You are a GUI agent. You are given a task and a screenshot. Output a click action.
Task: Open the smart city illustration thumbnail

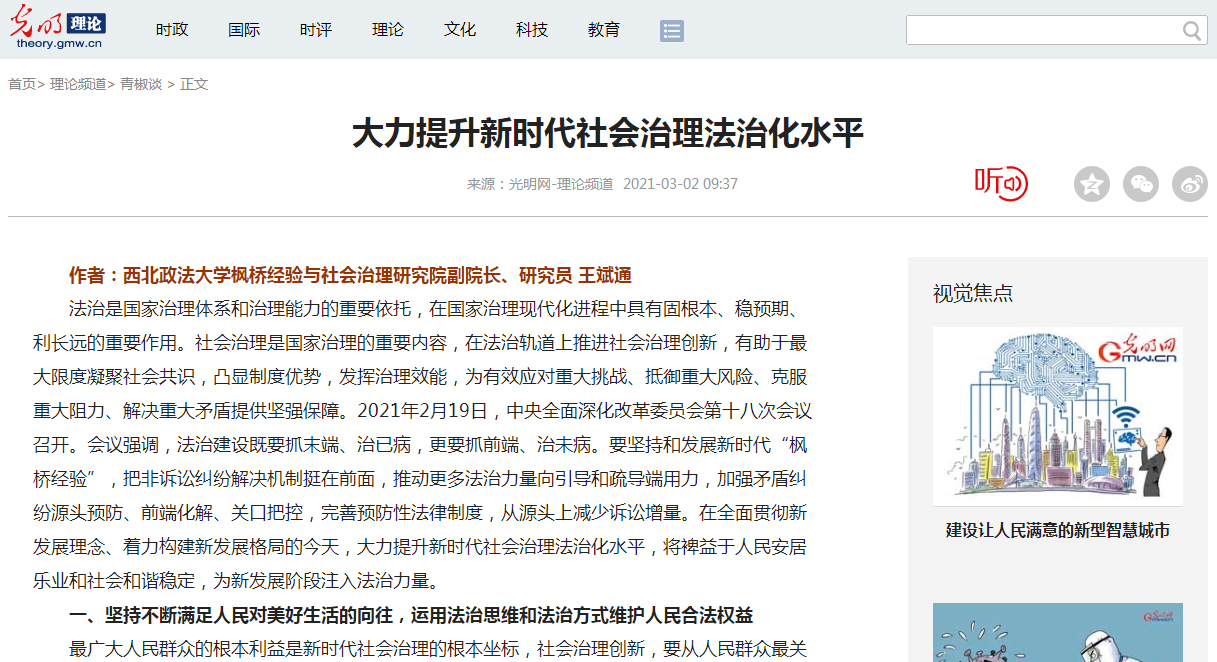coord(1057,416)
